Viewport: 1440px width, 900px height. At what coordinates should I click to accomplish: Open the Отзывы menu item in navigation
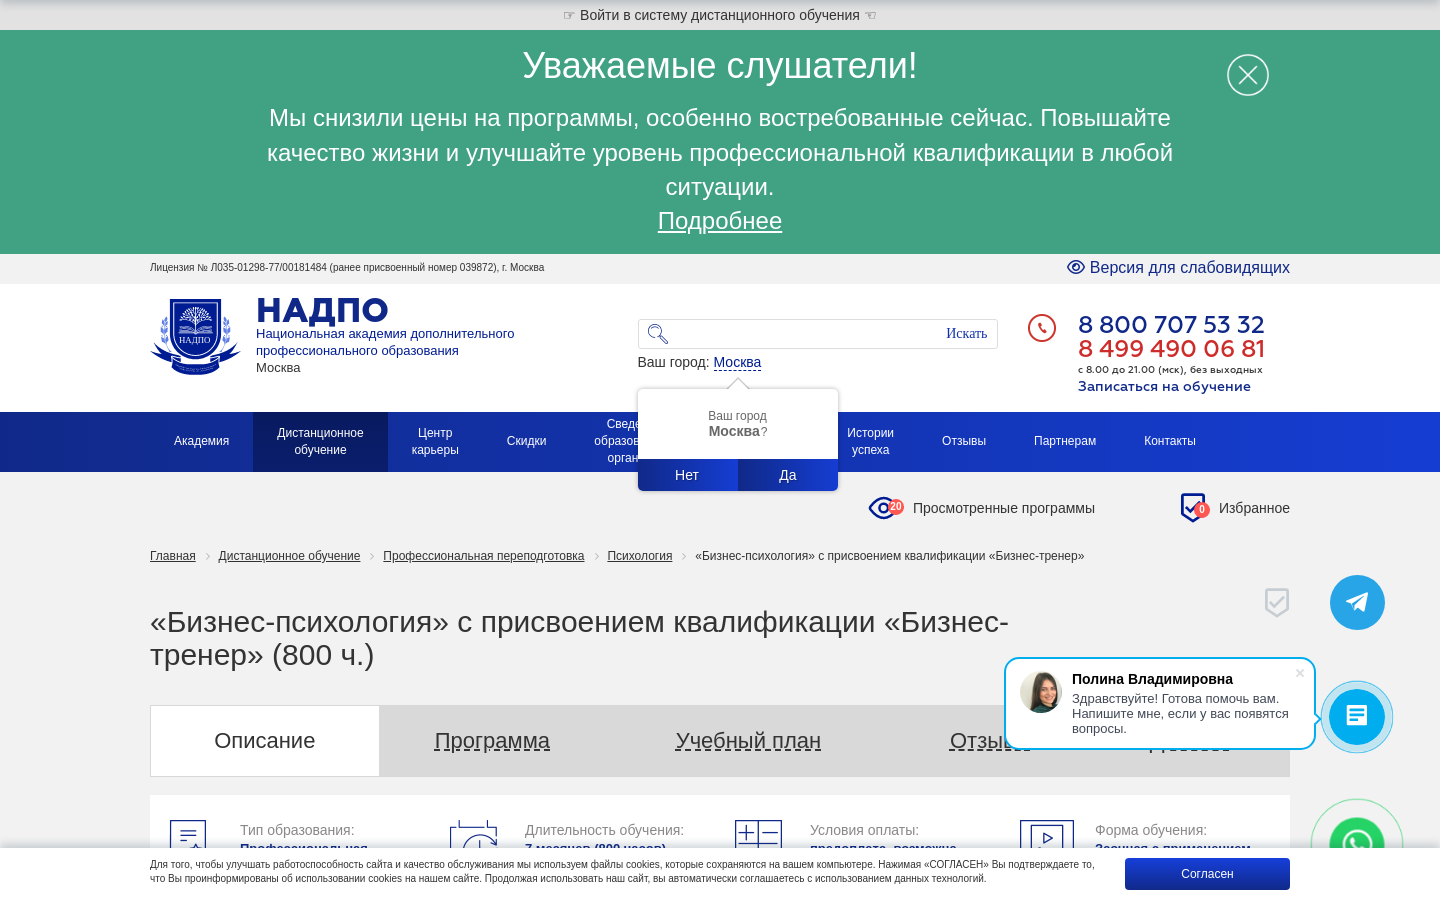click(964, 441)
